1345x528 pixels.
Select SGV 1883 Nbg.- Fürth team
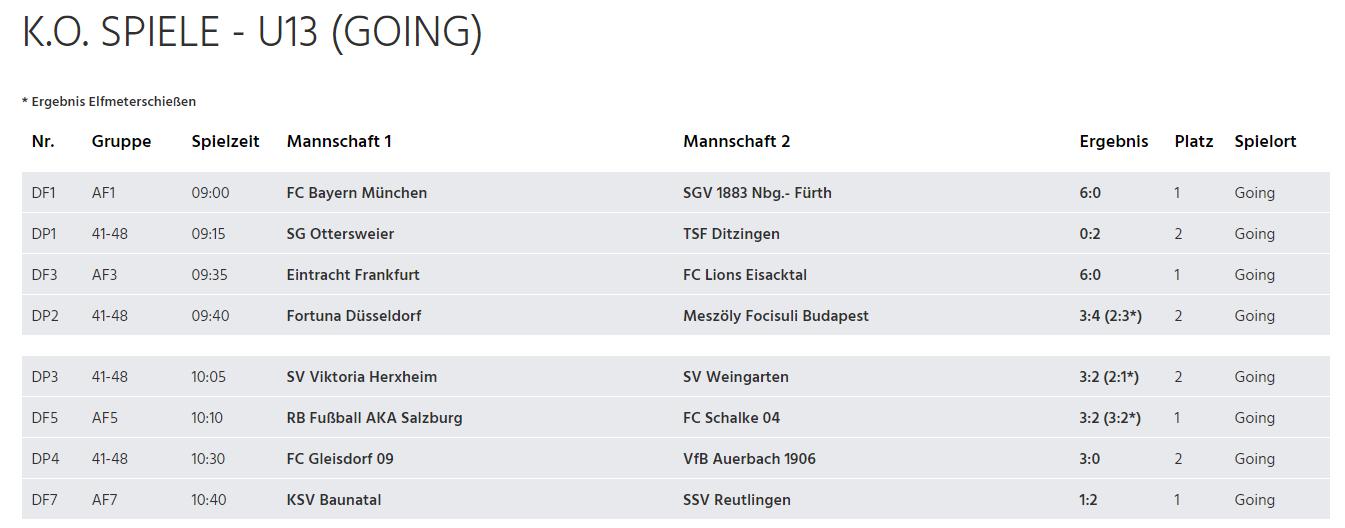757,193
